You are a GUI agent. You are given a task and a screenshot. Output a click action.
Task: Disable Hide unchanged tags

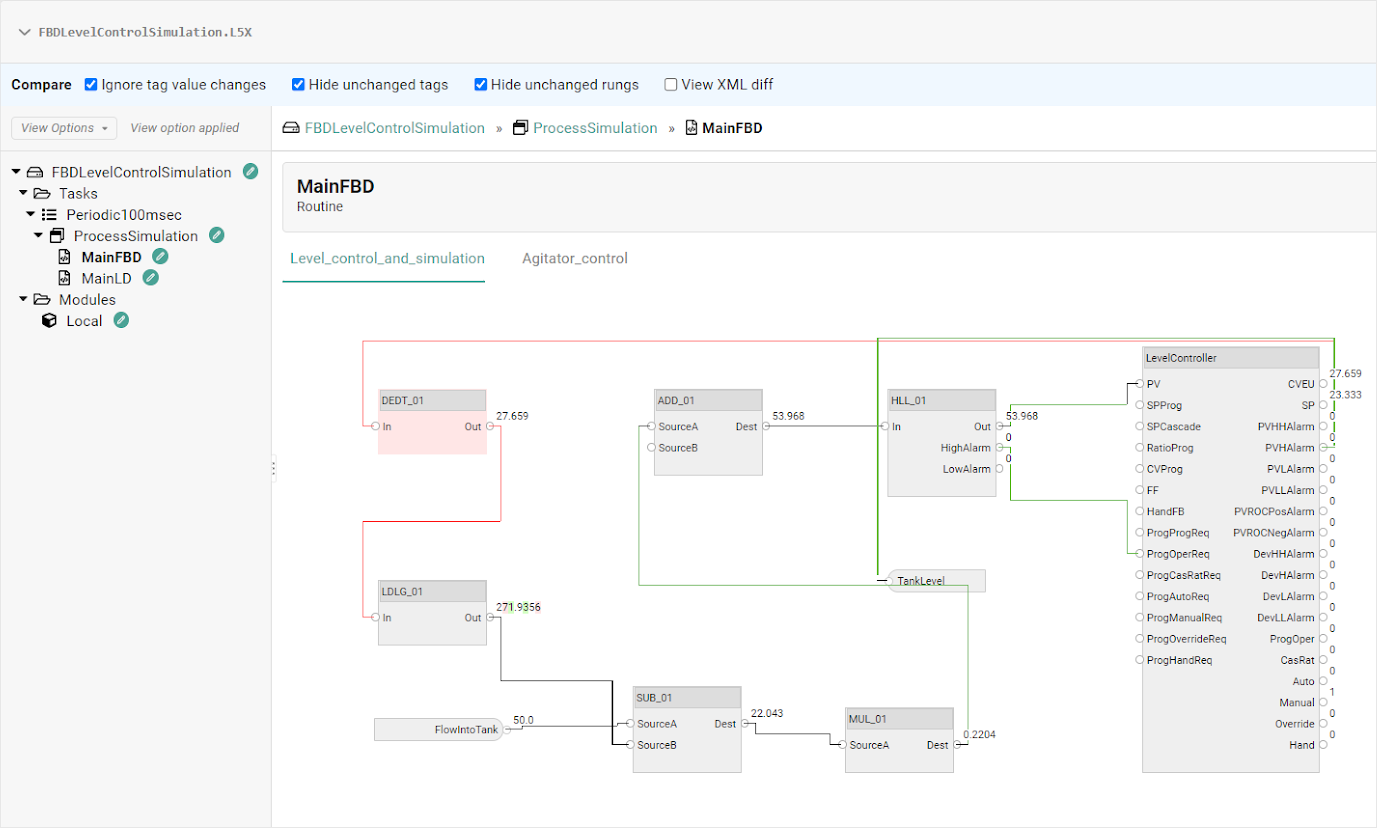298,84
